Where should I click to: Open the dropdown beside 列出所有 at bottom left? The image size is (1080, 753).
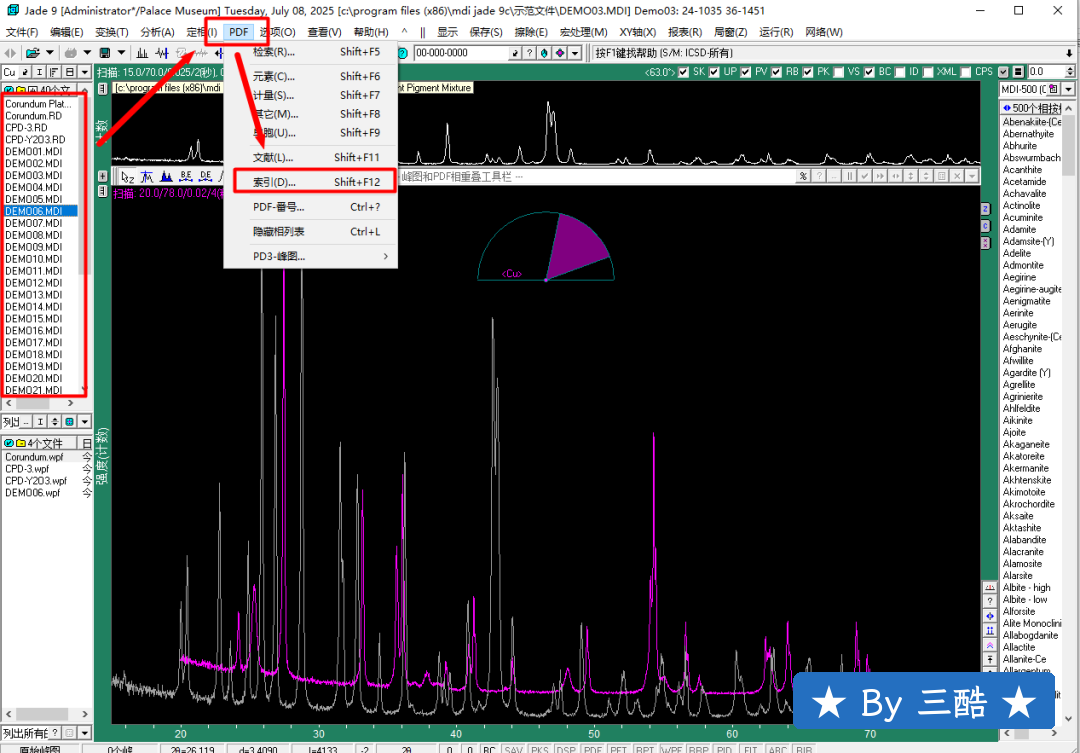coord(85,733)
